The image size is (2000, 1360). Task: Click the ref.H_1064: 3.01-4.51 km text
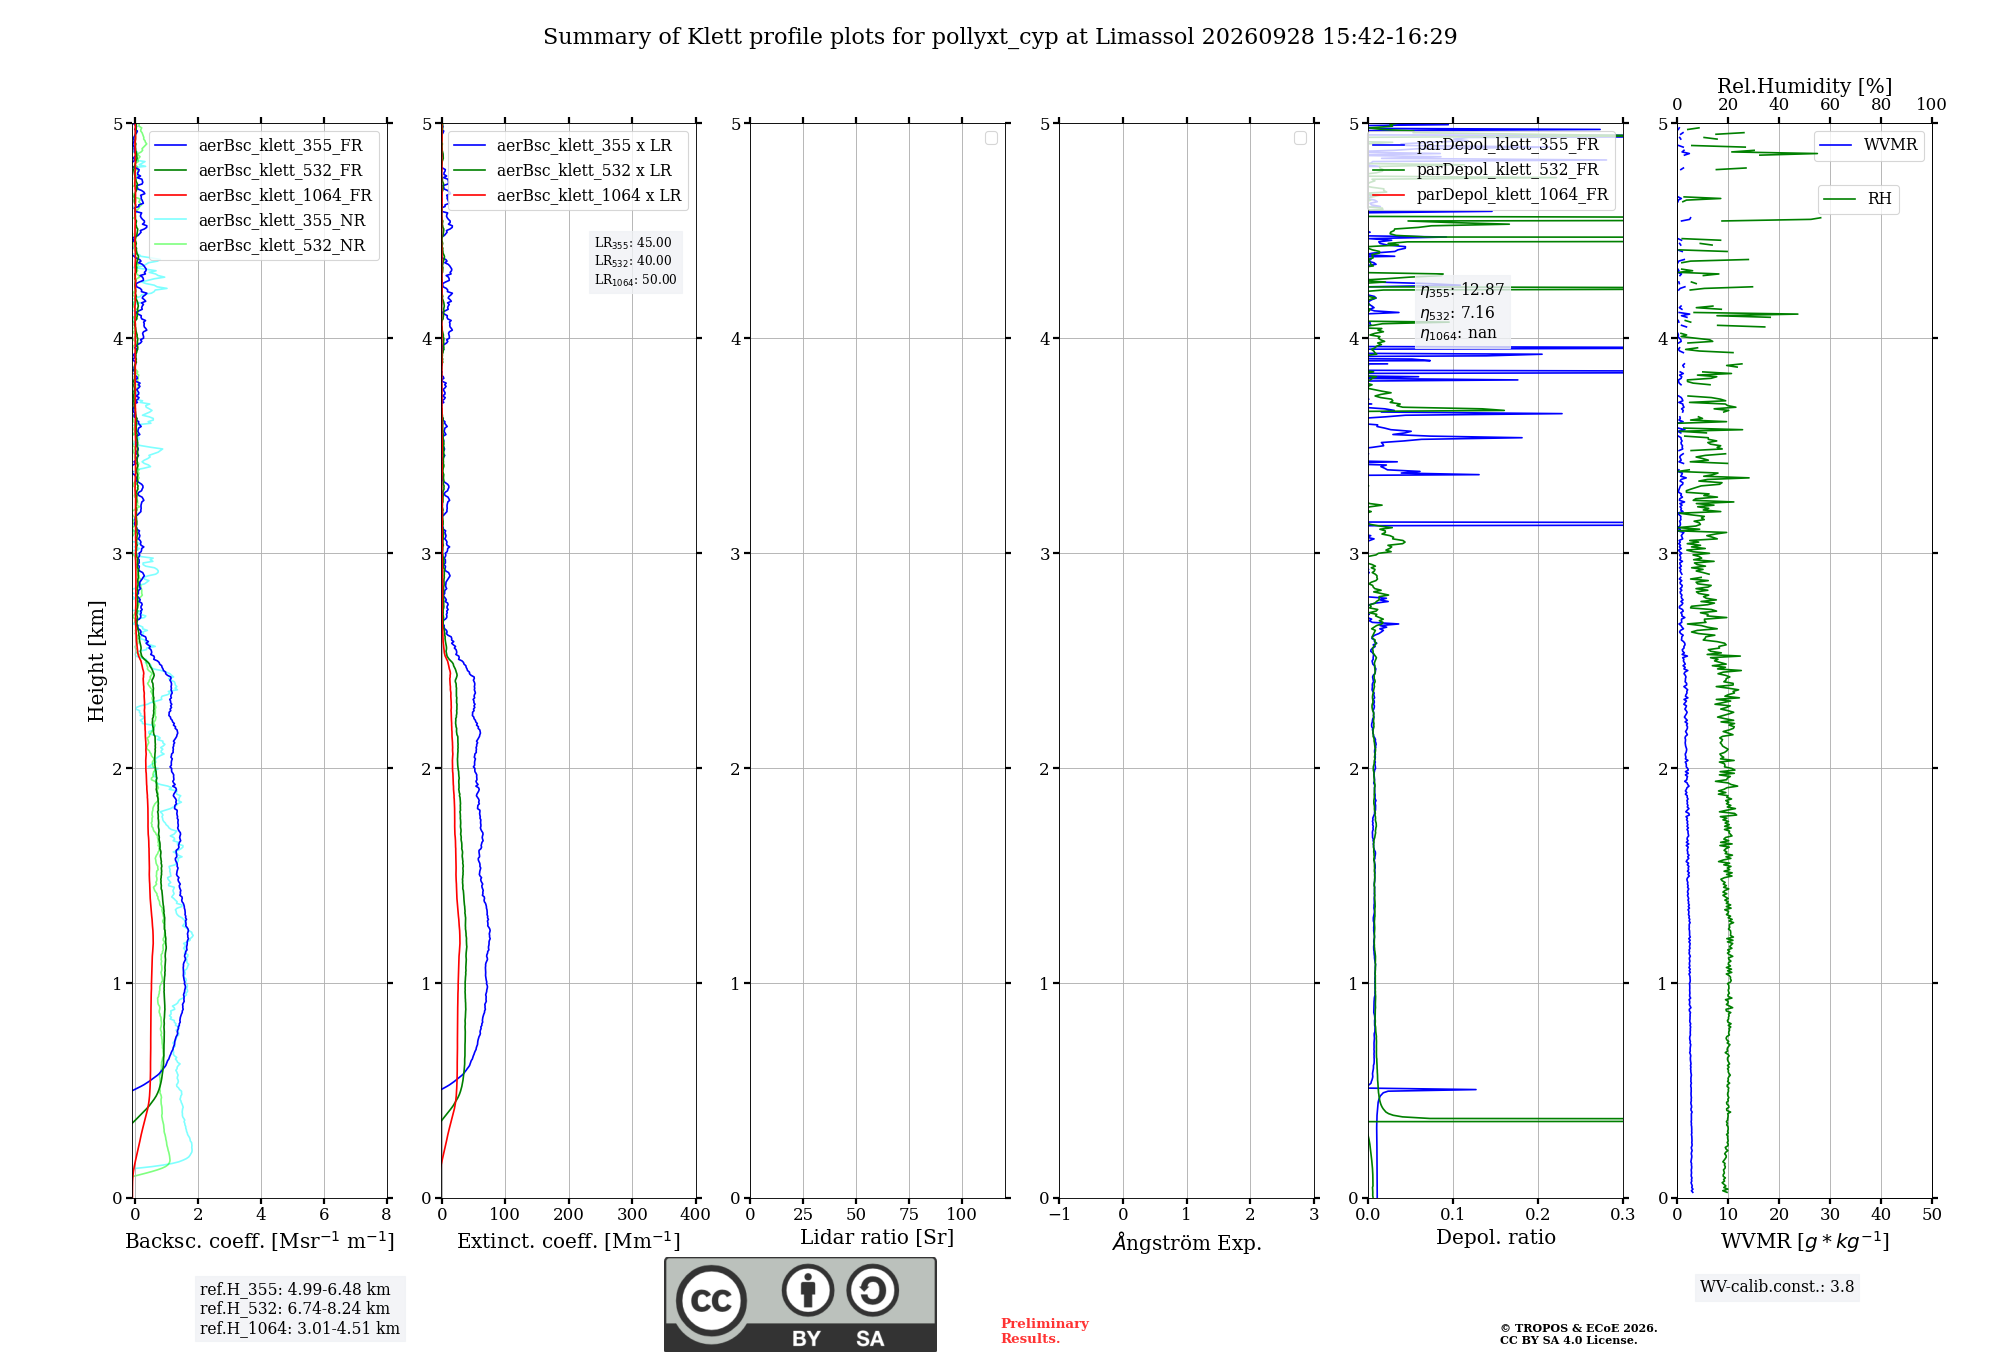pos(300,1329)
